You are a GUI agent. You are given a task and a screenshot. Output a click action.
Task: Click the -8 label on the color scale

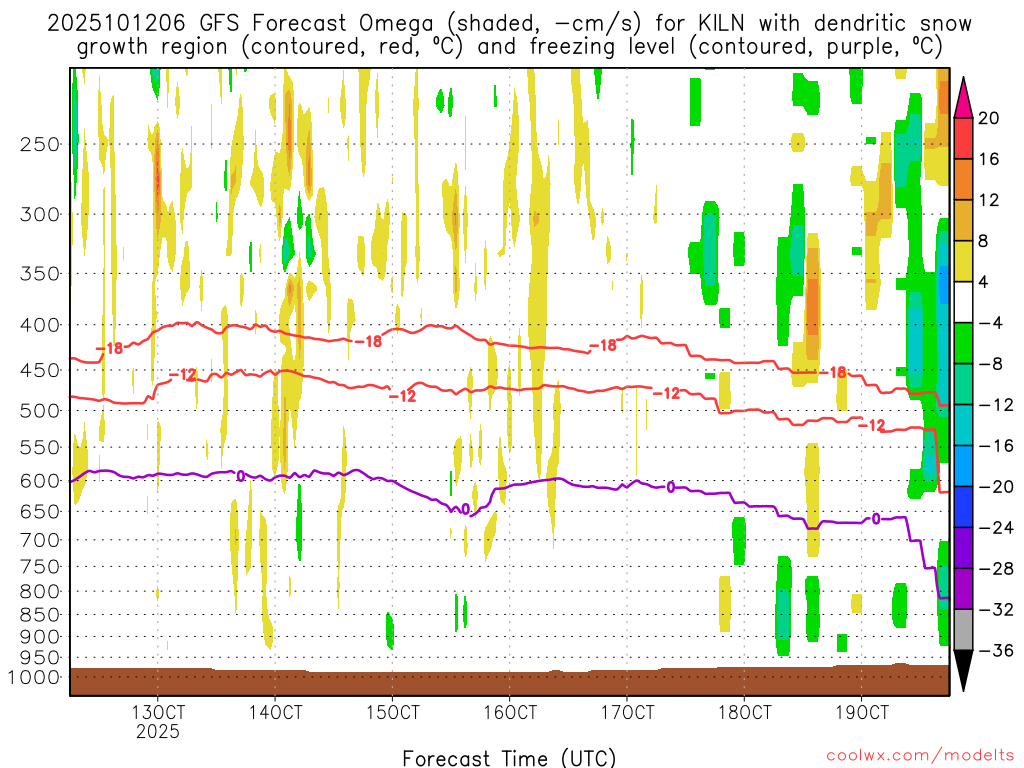990,364
